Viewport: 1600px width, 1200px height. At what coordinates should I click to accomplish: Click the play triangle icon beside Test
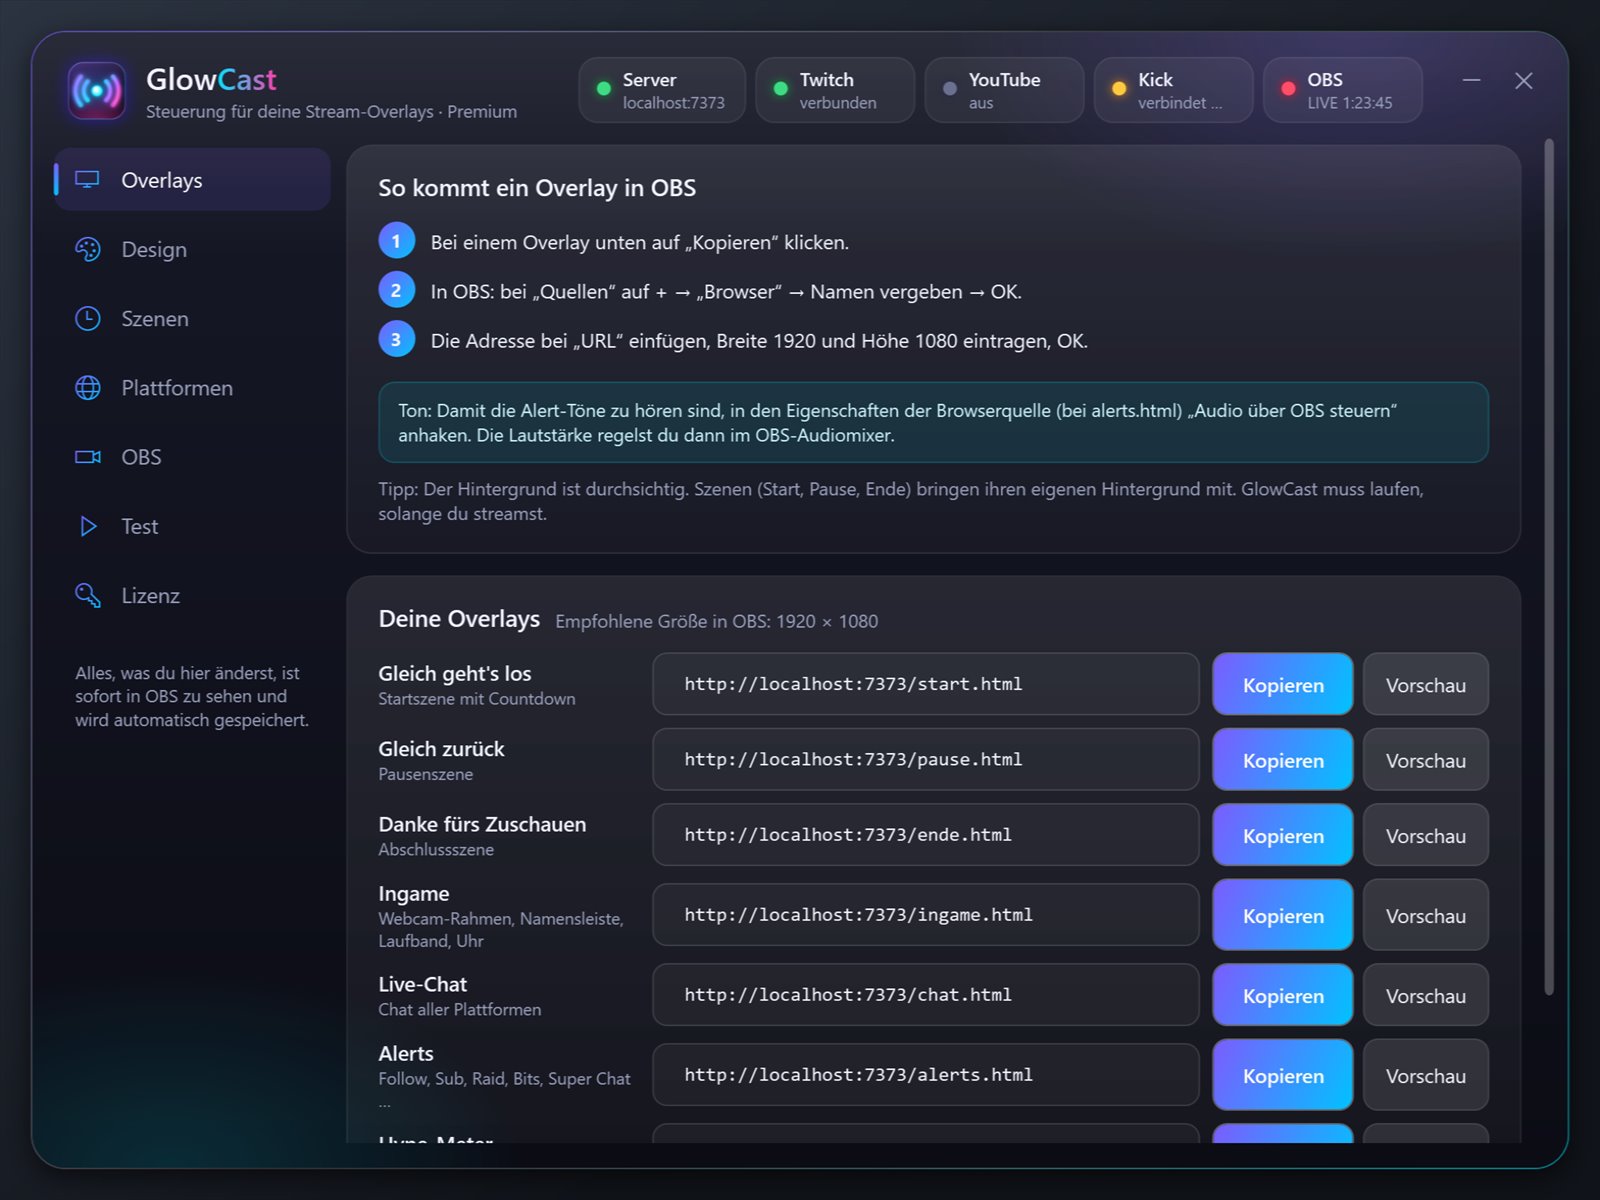(88, 526)
